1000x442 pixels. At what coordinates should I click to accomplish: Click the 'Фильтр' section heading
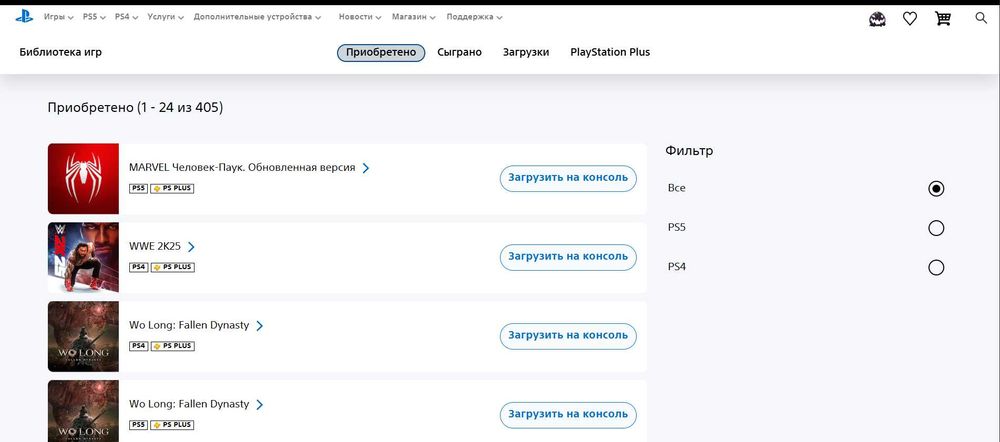point(689,151)
